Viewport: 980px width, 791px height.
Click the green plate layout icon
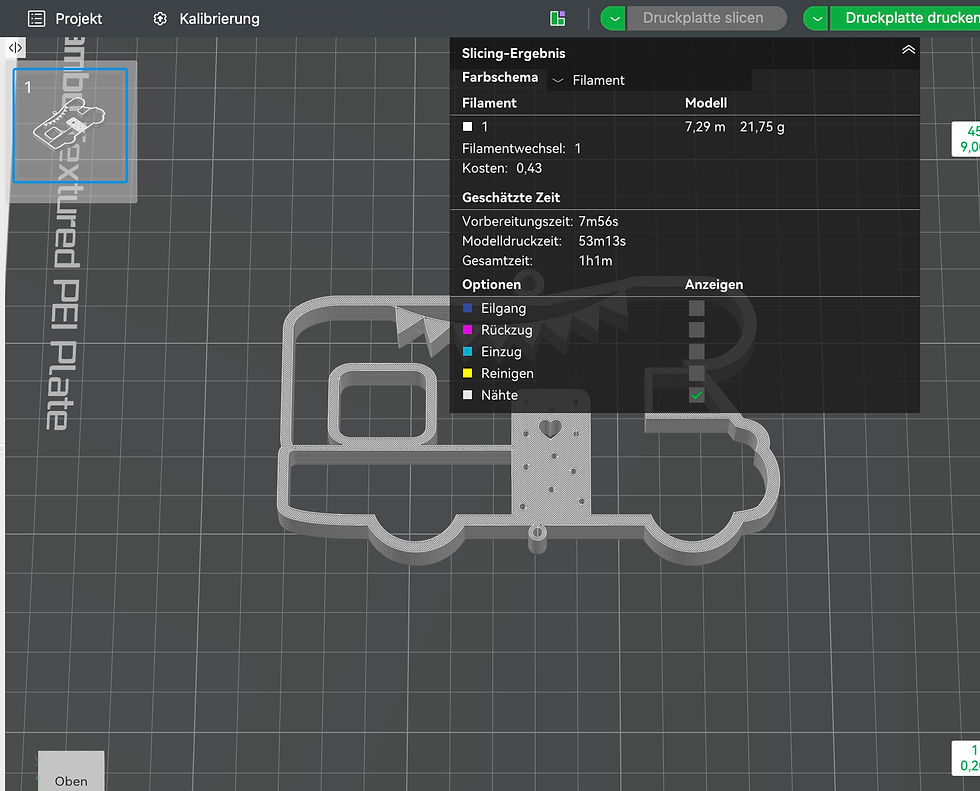(x=558, y=19)
